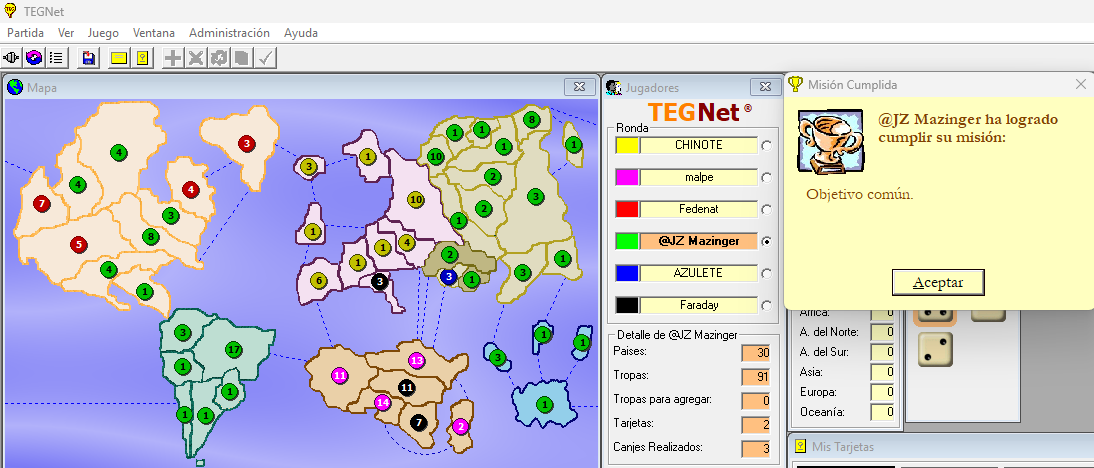Select the yellow country with 6 troops

point(319,281)
